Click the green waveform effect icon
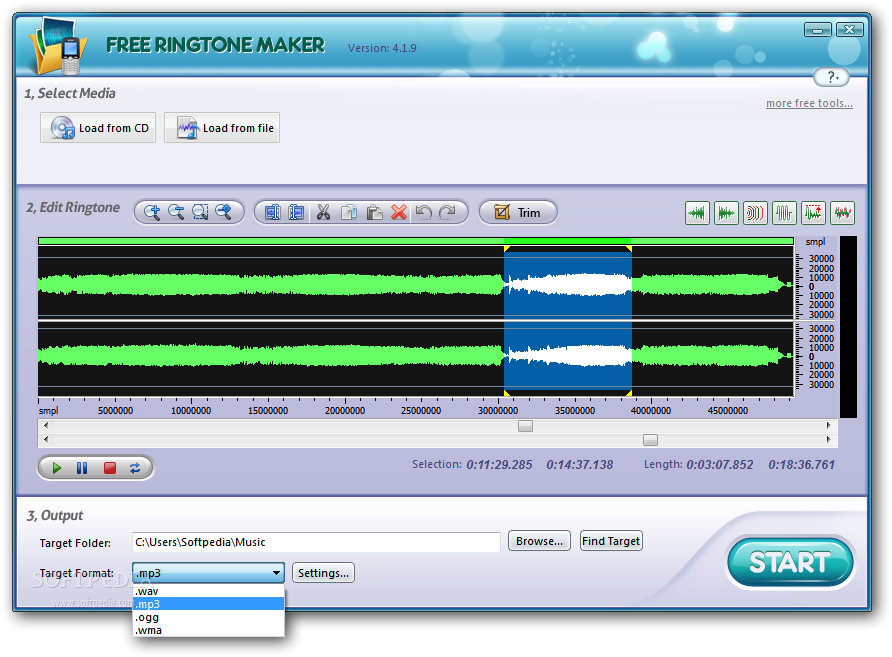Viewport: 892px width, 657px height. 784,213
